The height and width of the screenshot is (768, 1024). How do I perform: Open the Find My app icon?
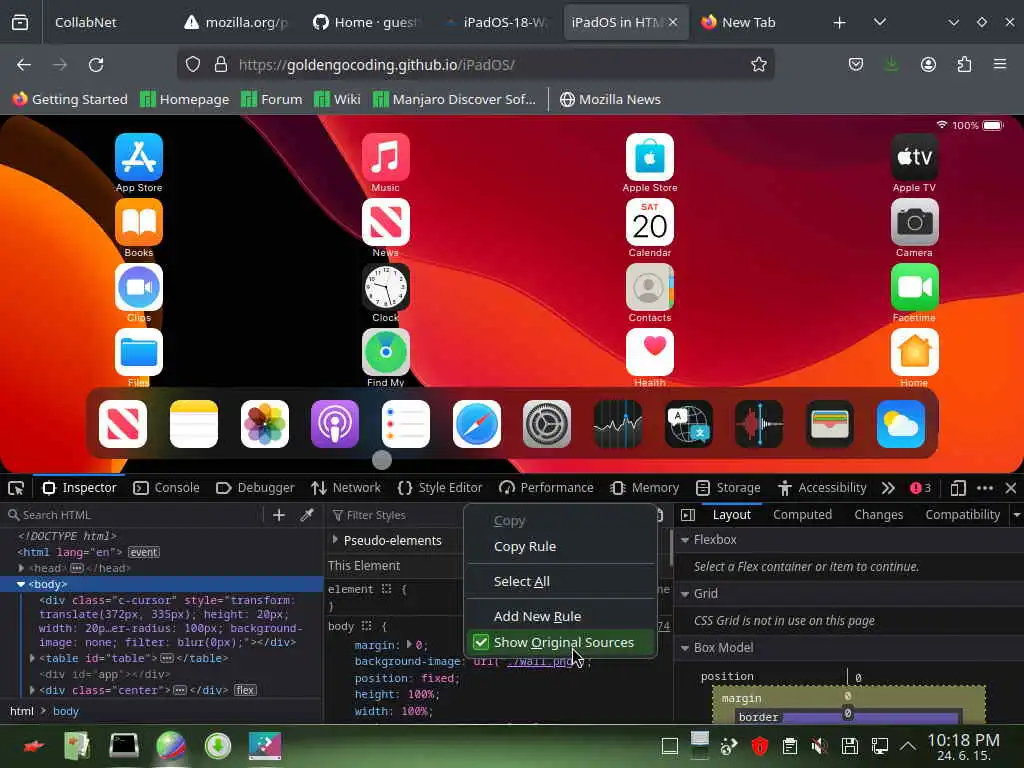coord(385,353)
